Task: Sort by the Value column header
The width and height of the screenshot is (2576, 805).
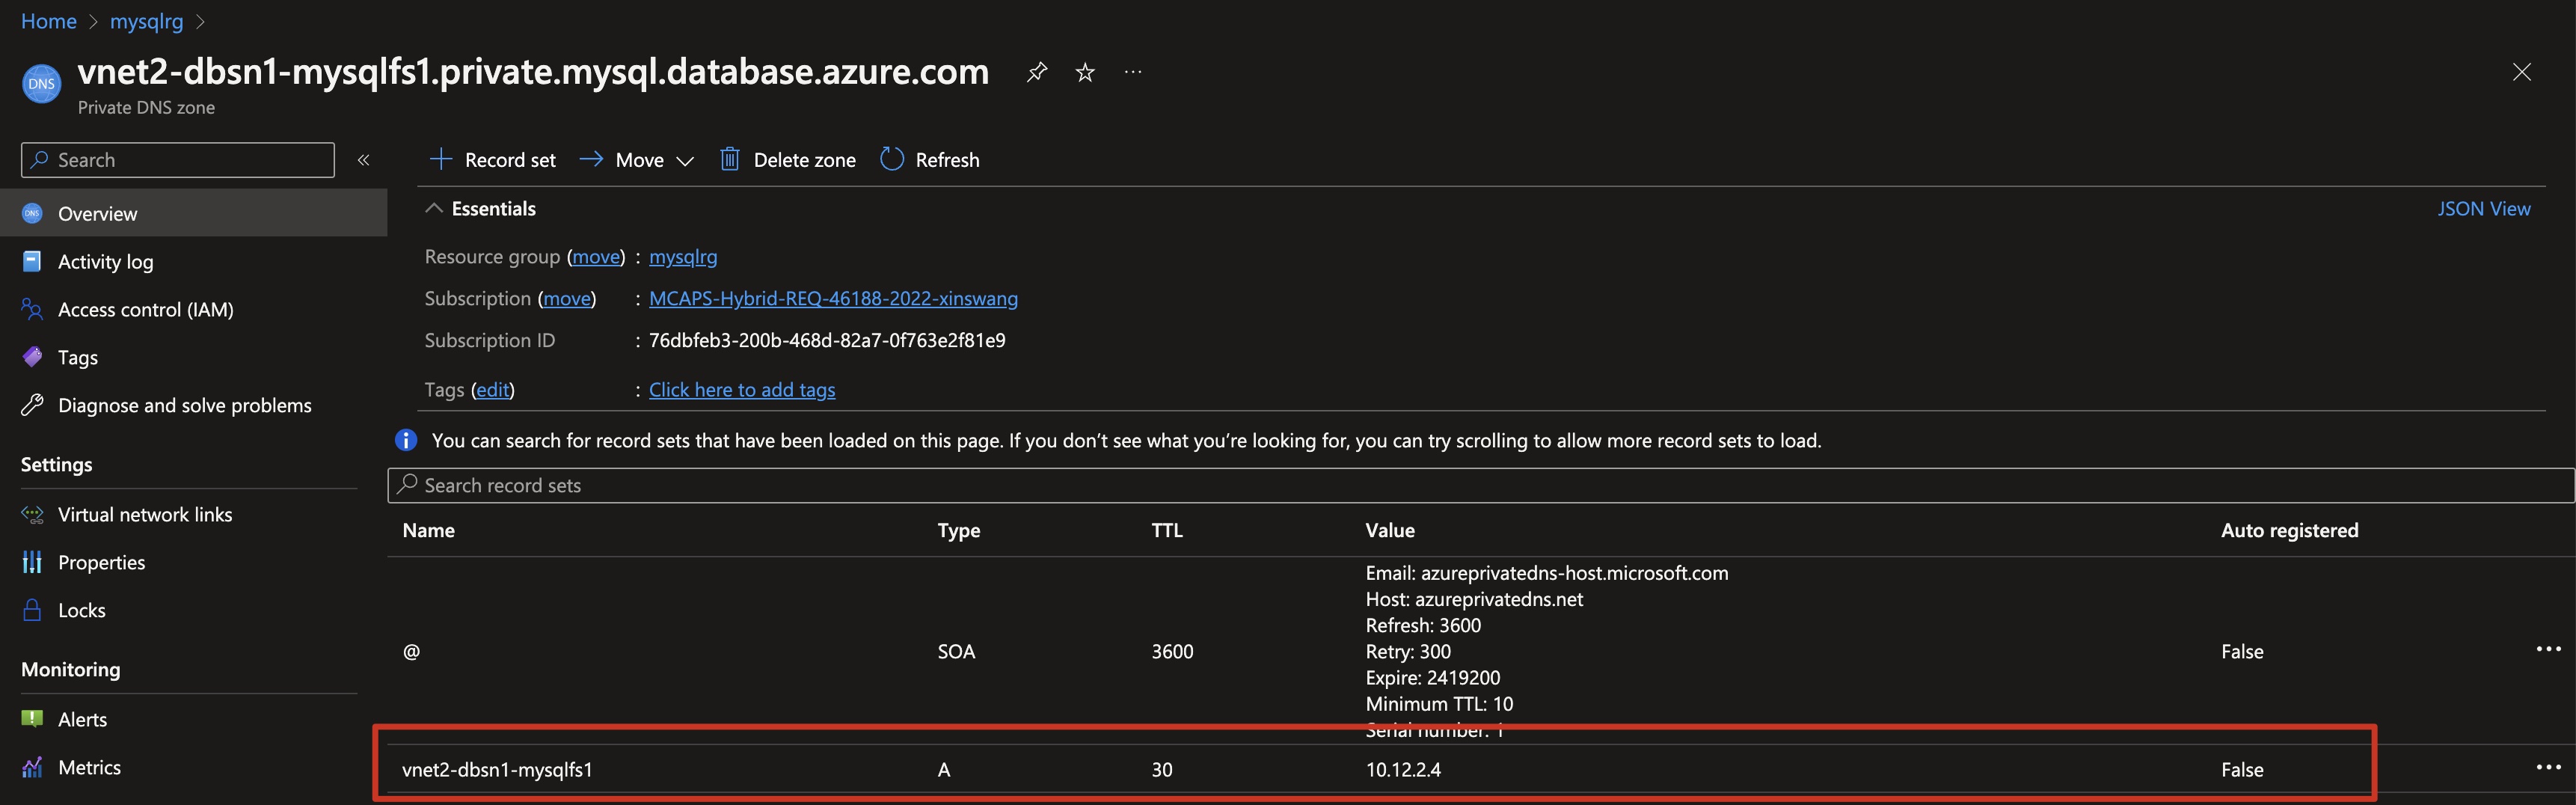Action: click(x=1390, y=530)
